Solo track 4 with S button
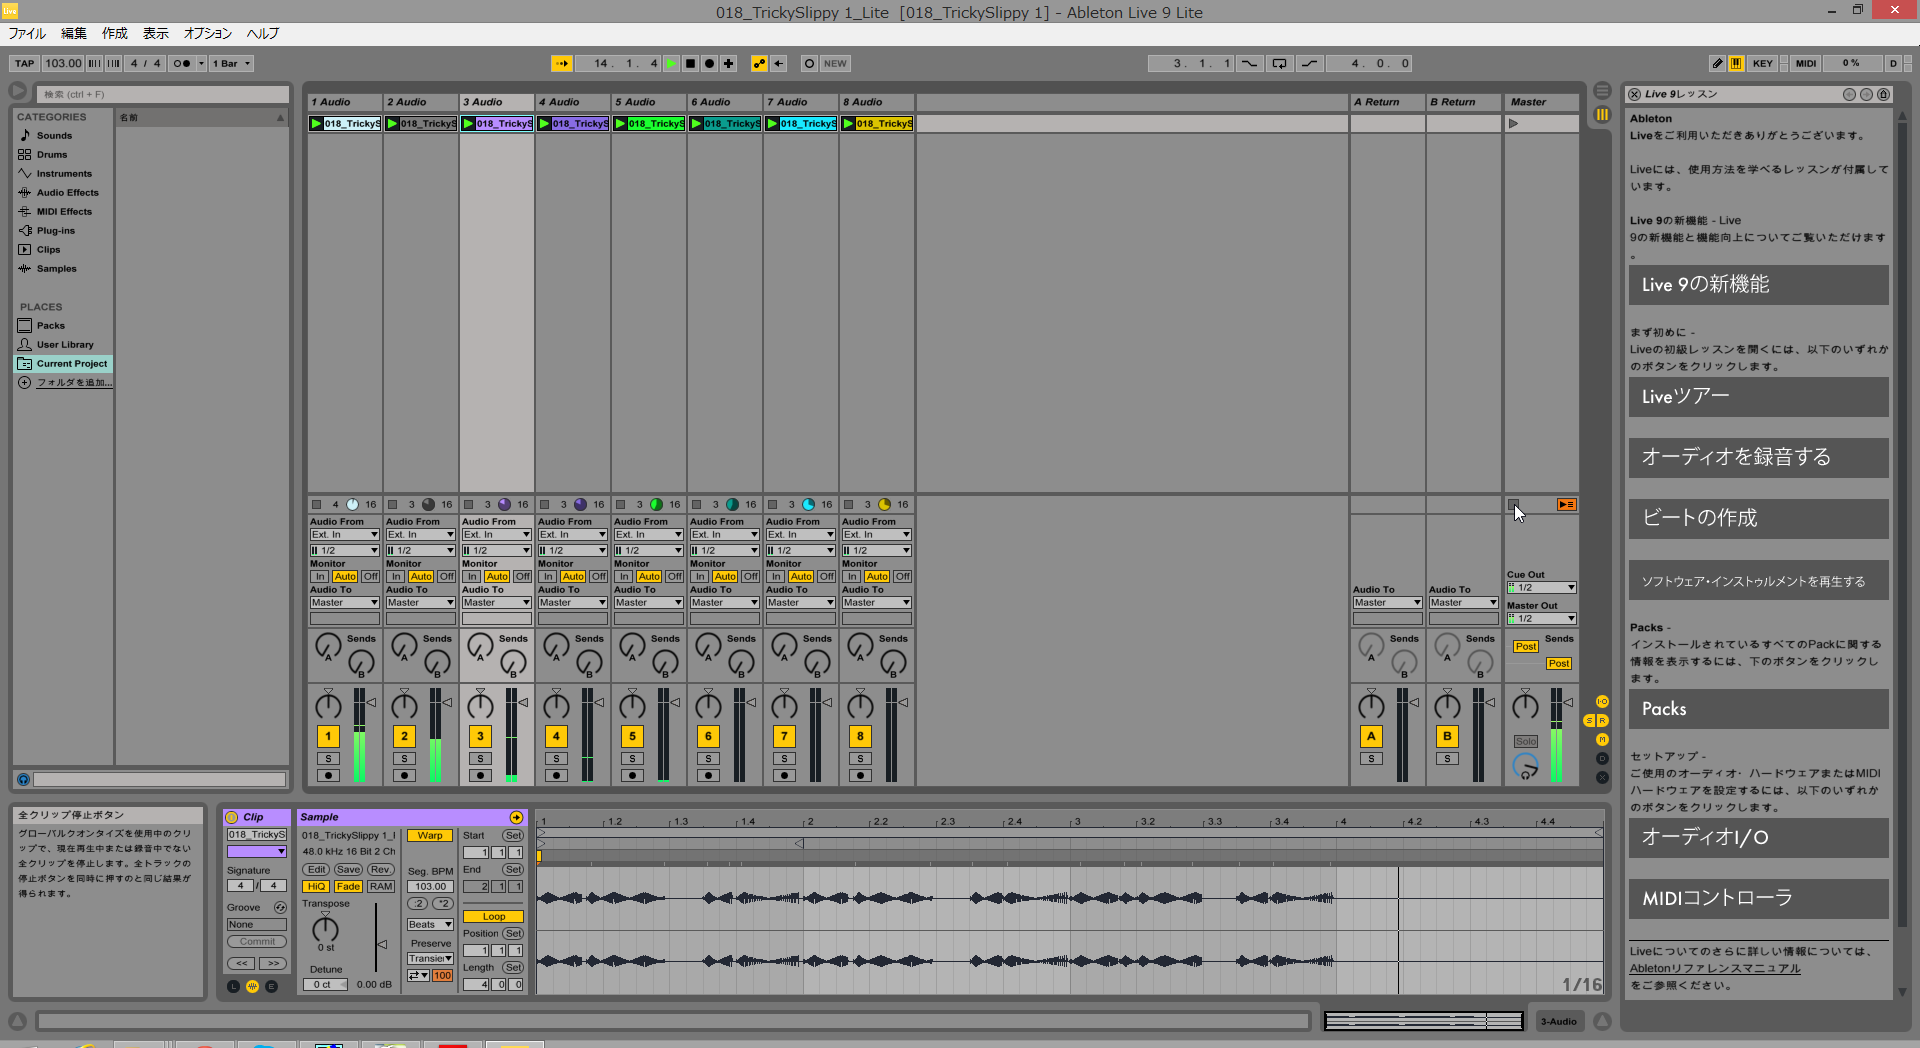1920x1048 pixels. point(556,759)
